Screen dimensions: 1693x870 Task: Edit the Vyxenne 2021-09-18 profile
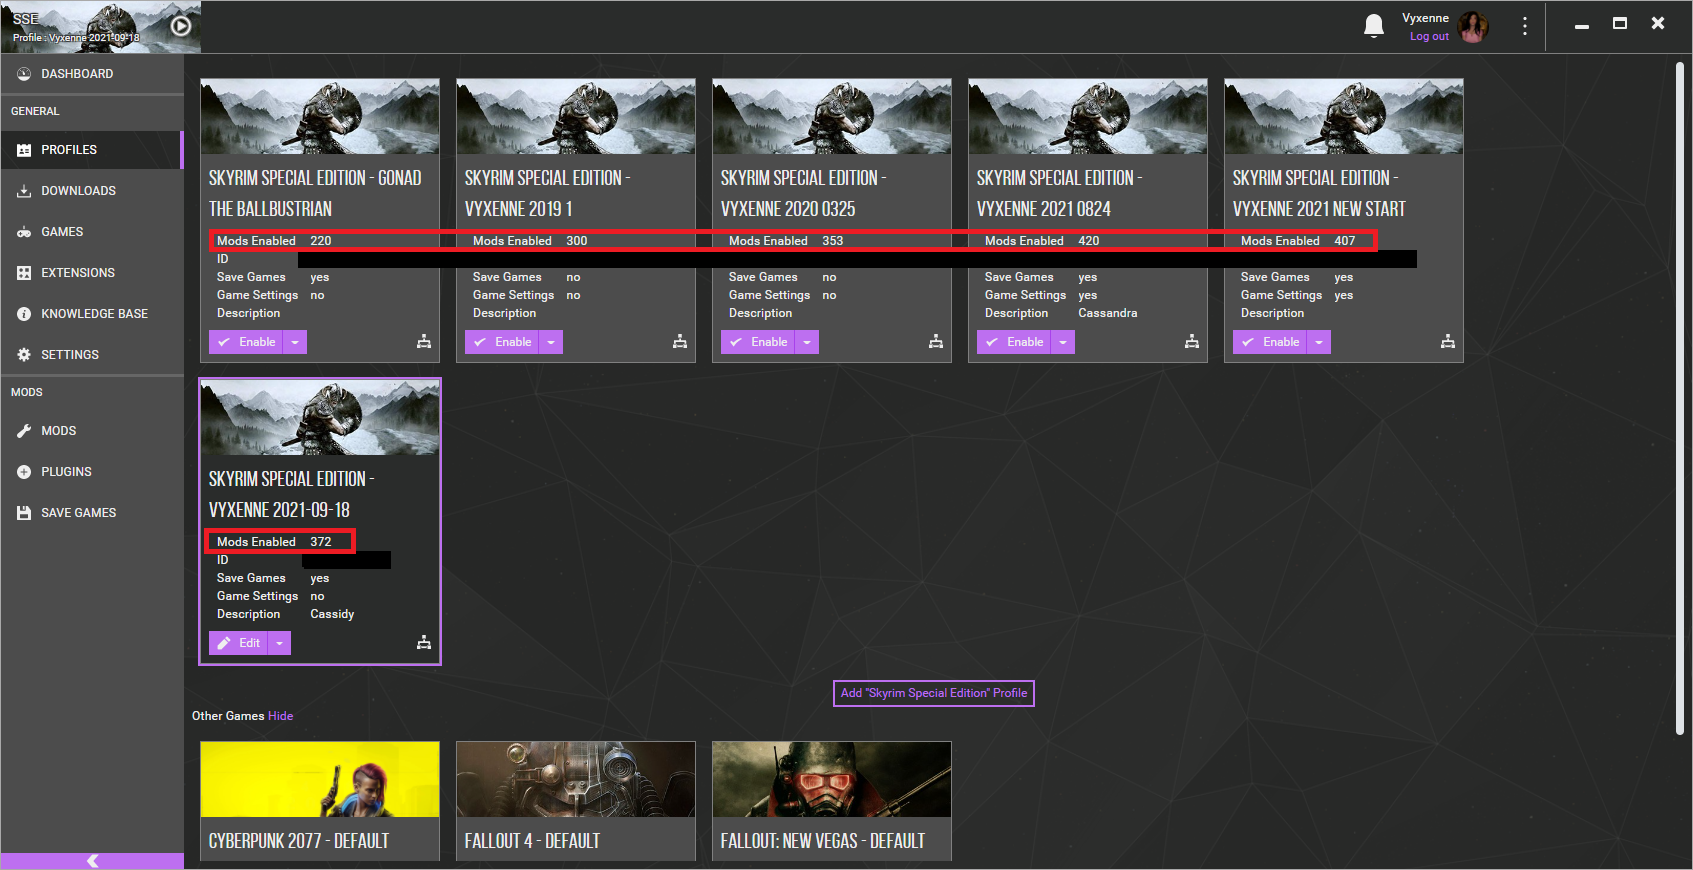click(238, 643)
